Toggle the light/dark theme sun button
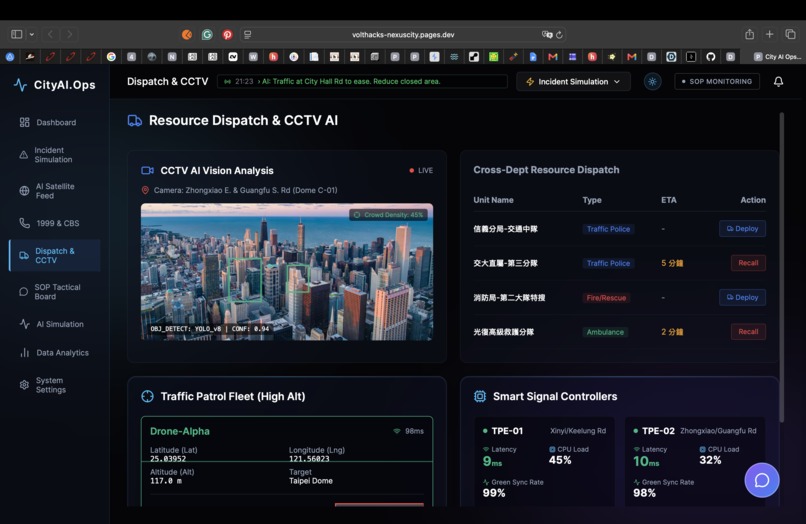 (652, 82)
